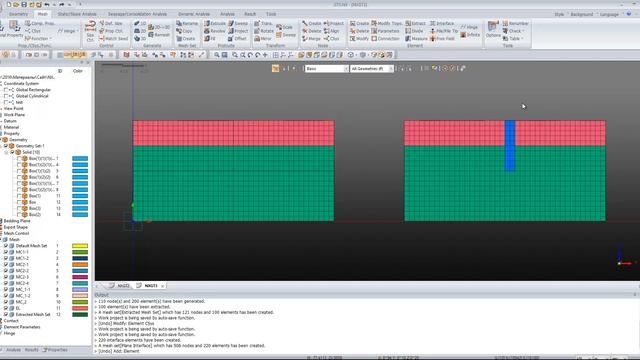Image resolution: width=640 pixels, height=360 pixels.
Task: Open the Function dropdown
Action: click(38, 38)
